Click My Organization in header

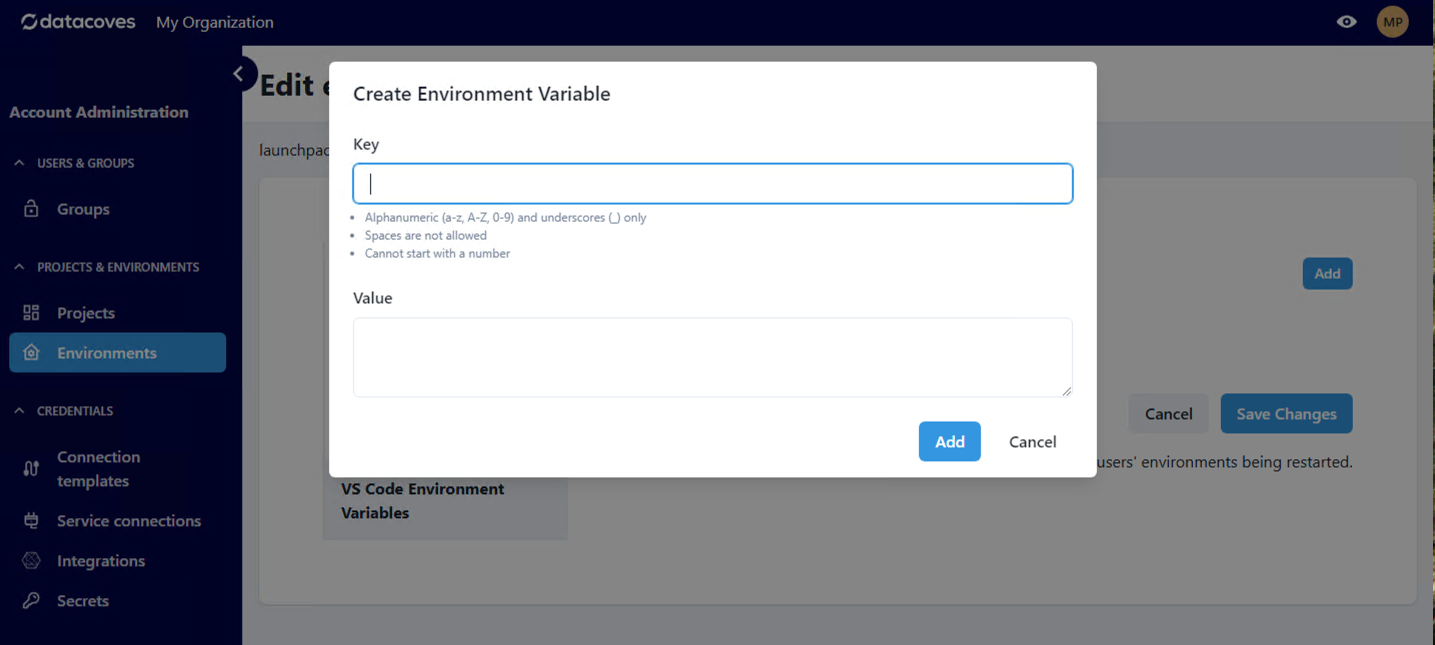(x=215, y=22)
